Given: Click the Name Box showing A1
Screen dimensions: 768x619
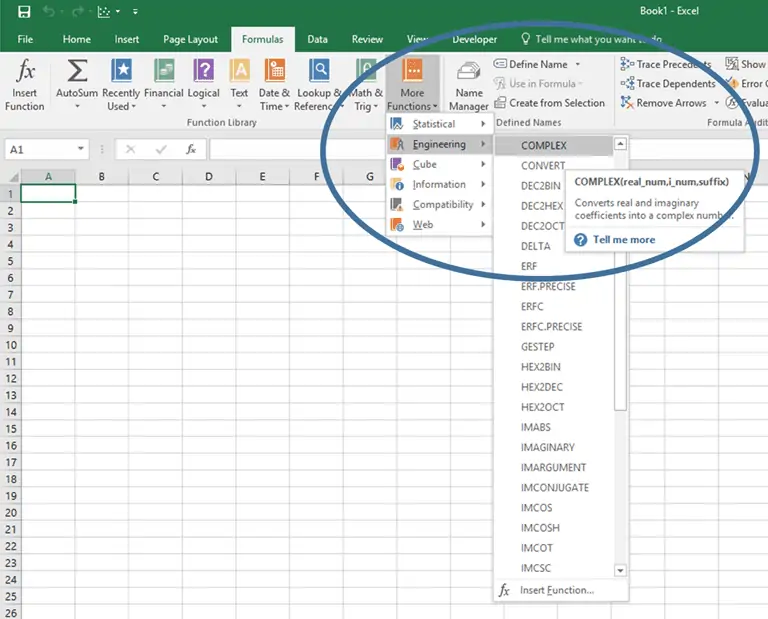Looking at the screenshot, I should [x=40, y=149].
